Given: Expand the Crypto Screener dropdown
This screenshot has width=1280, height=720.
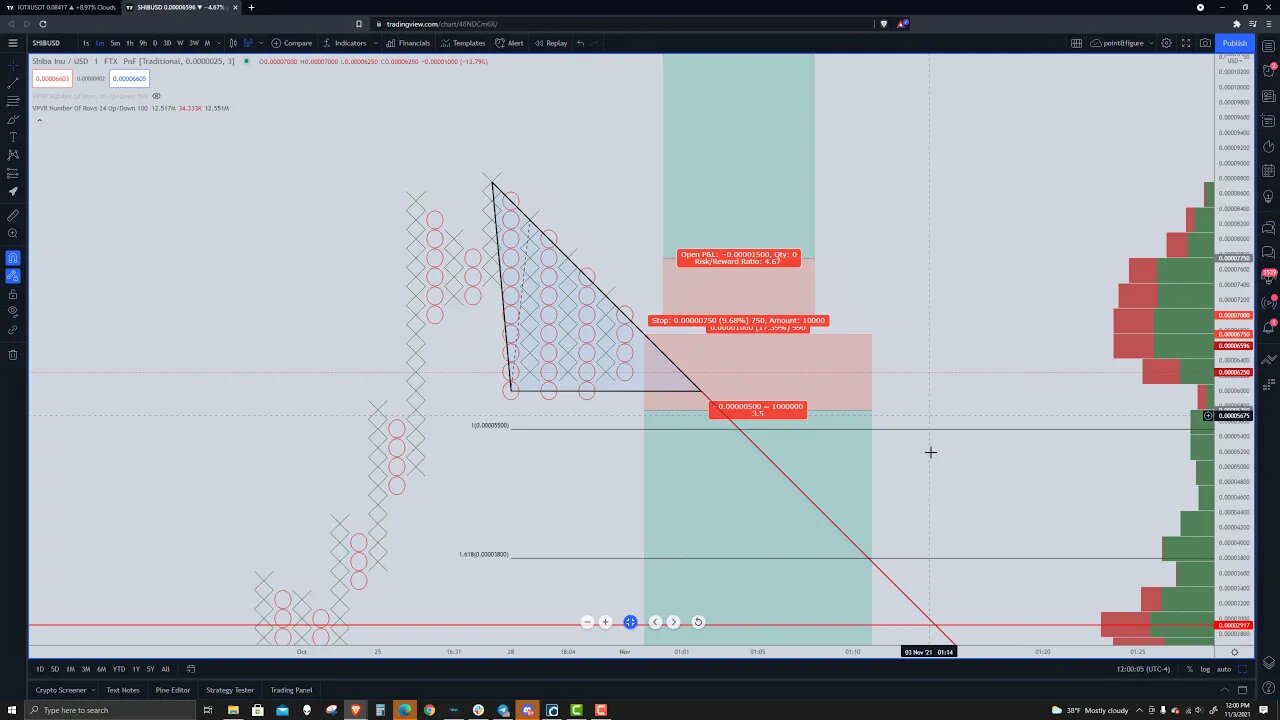Looking at the screenshot, I should 93,690.
